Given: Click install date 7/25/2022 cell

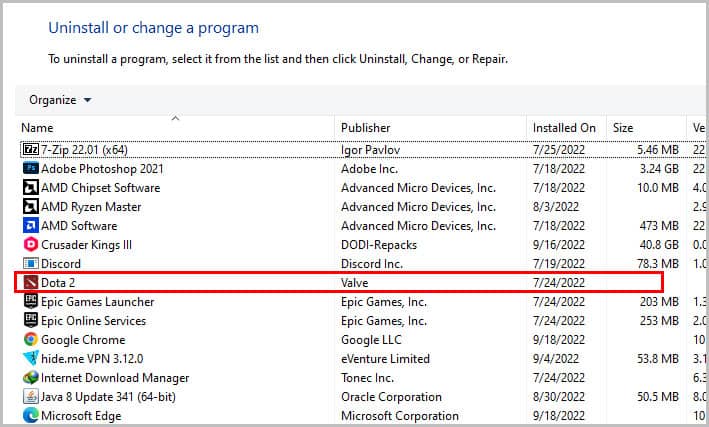Looking at the screenshot, I should click(558, 149).
